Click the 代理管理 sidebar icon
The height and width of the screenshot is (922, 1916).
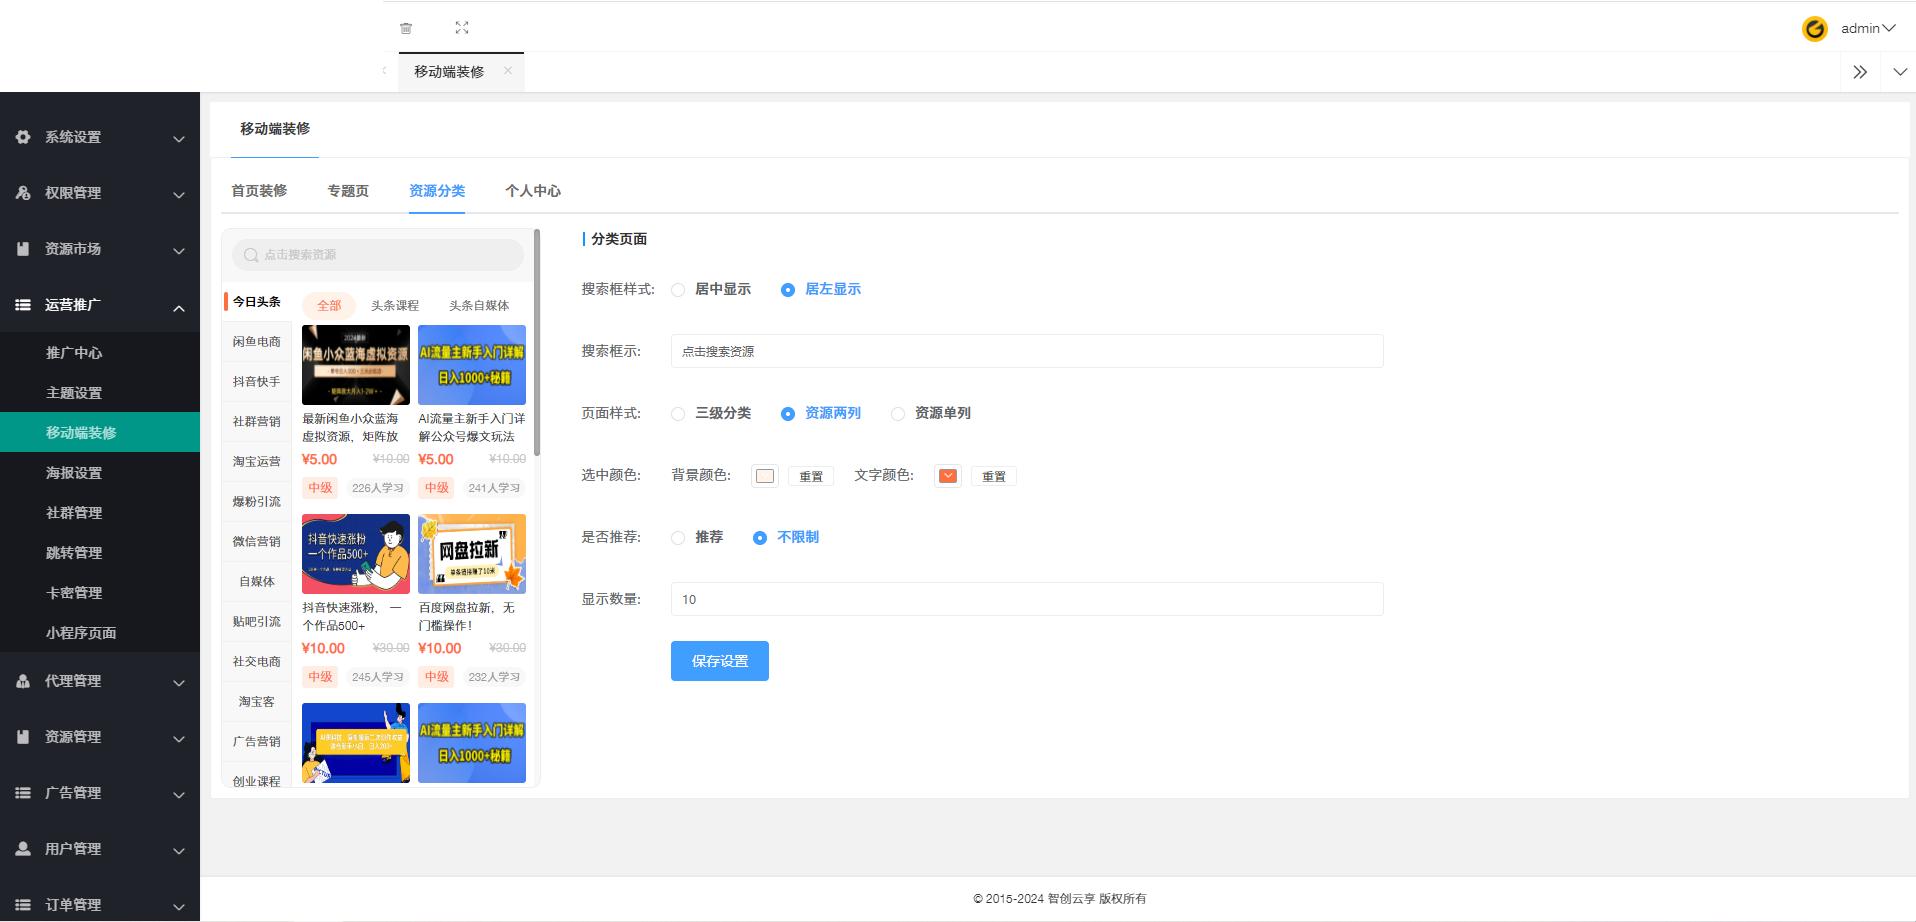(x=23, y=681)
